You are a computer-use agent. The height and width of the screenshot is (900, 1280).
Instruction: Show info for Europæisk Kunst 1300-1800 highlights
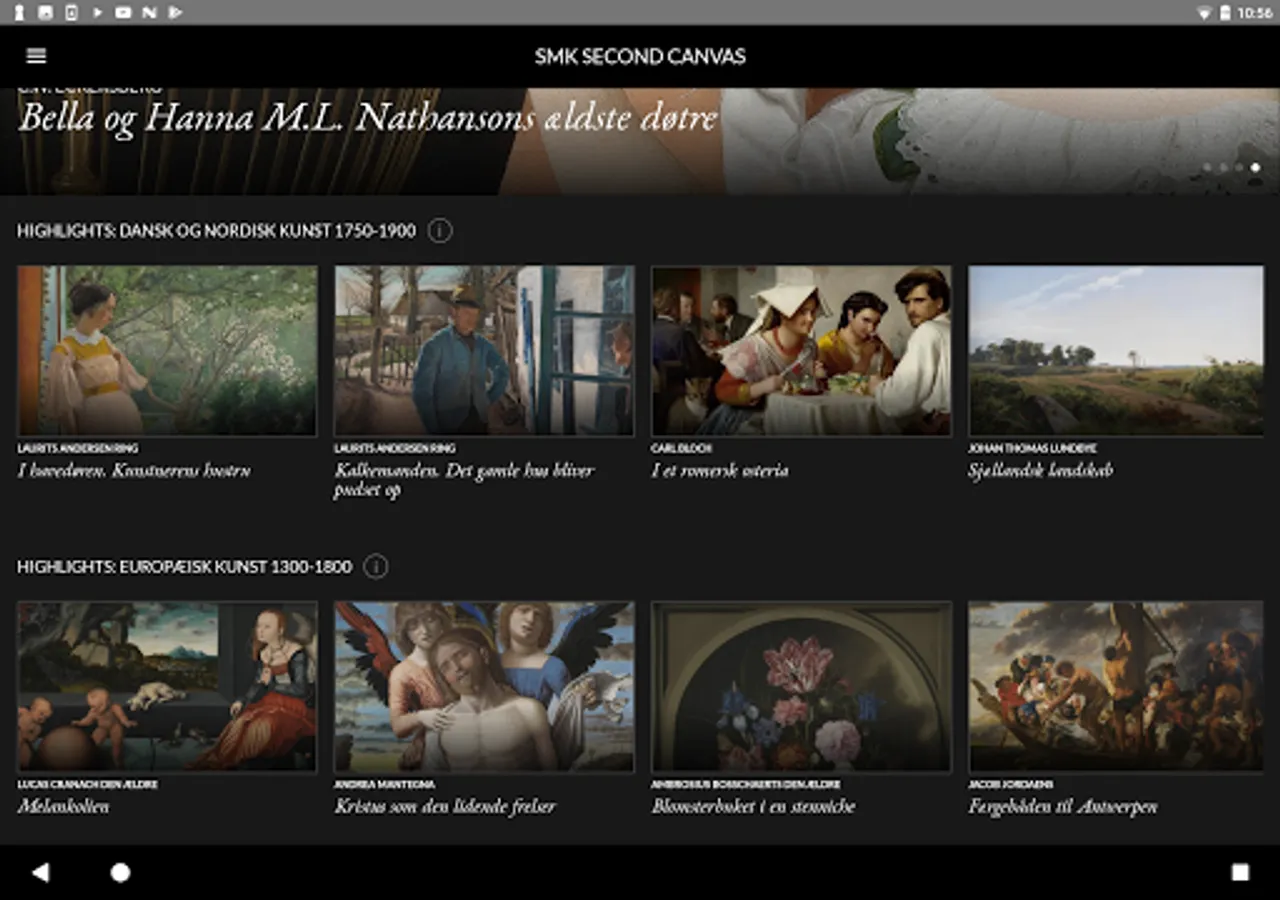(x=376, y=567)
